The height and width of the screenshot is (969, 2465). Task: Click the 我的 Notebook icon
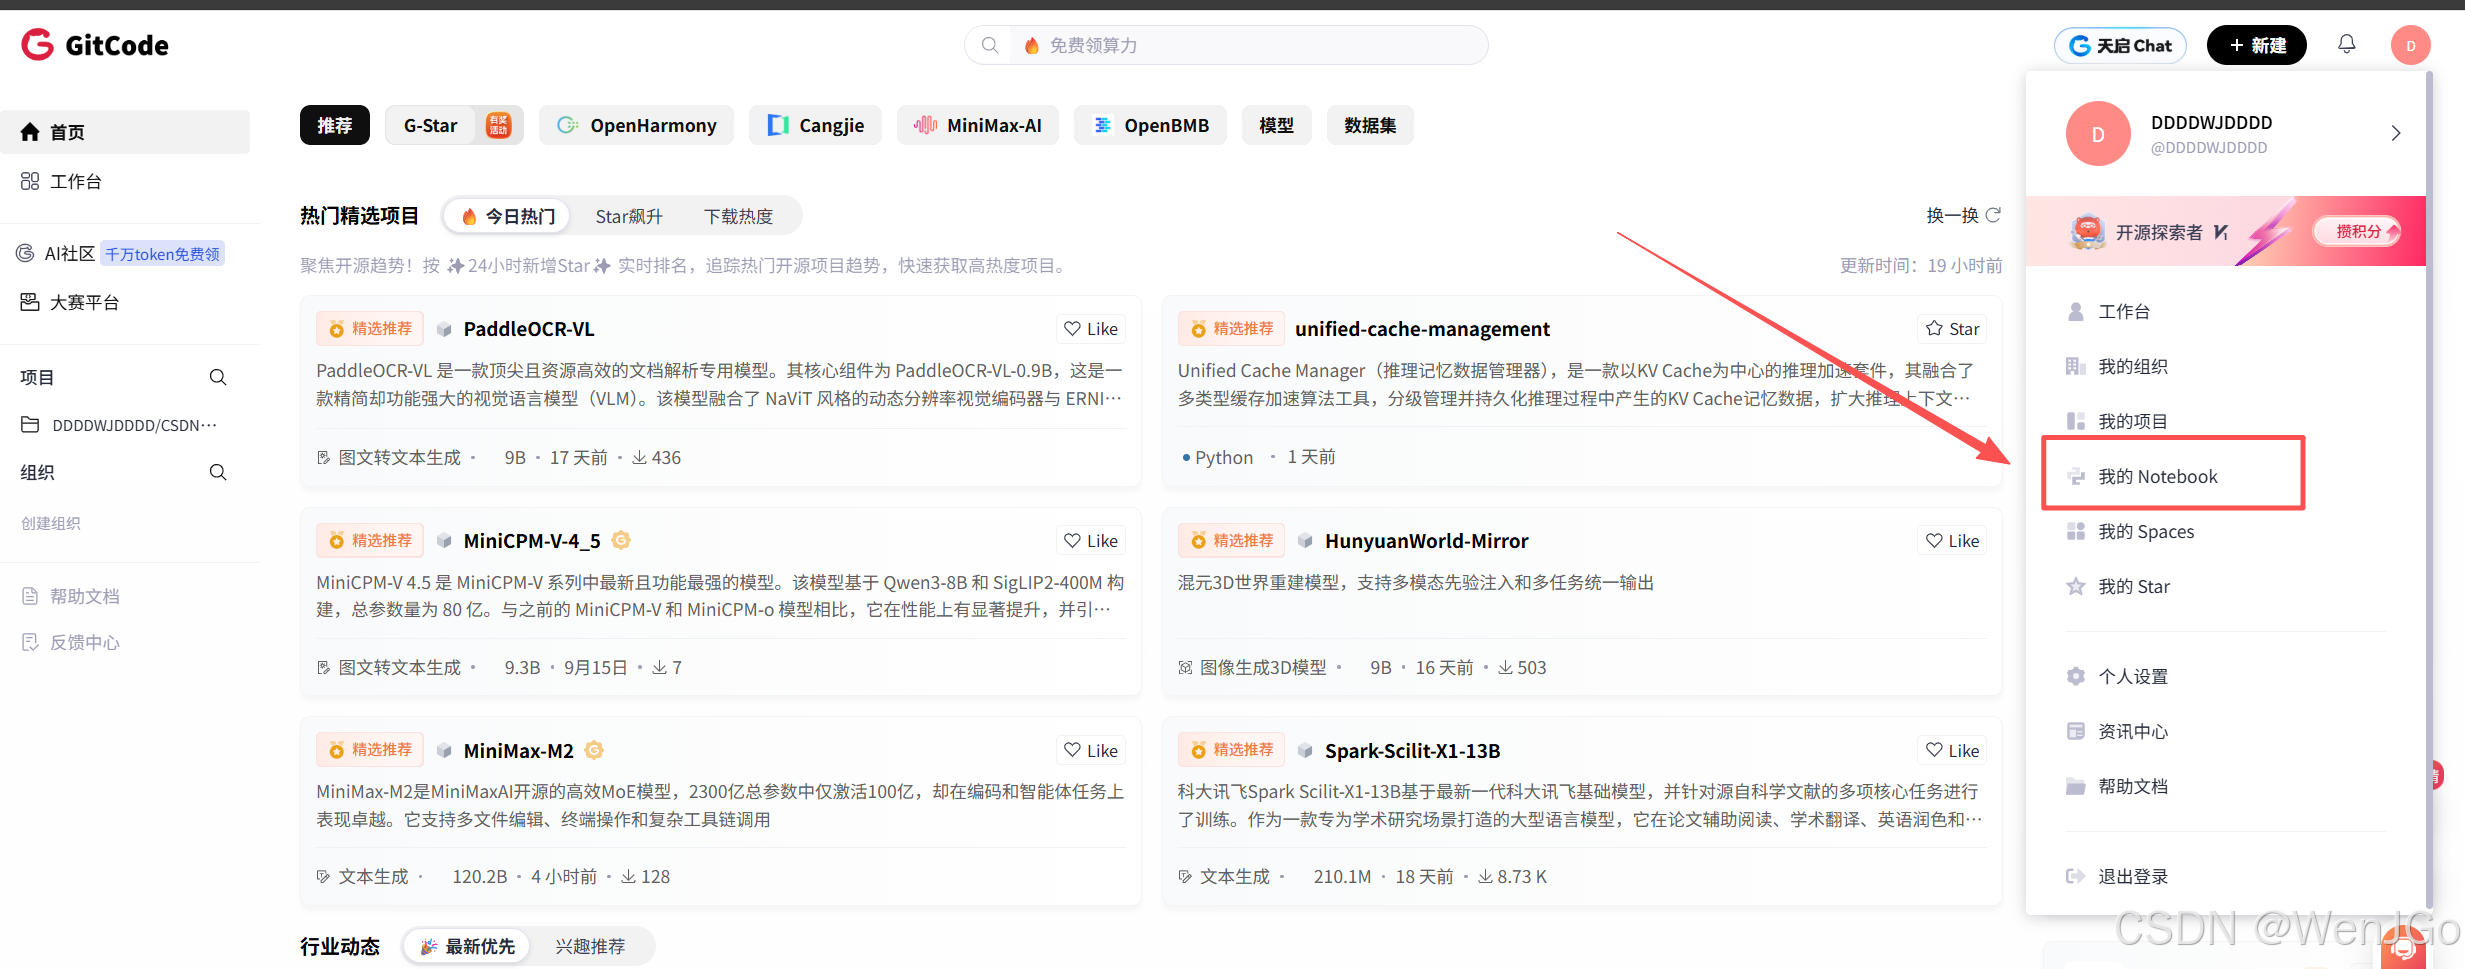click(x=2076, y=476)
